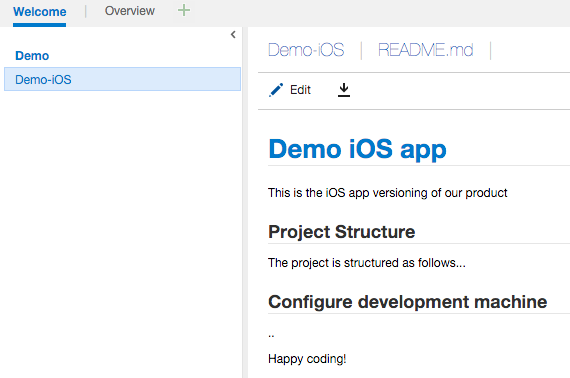Click the Configure development machine heading
This screenshot has width=570, height=378.
coord(408,302)
